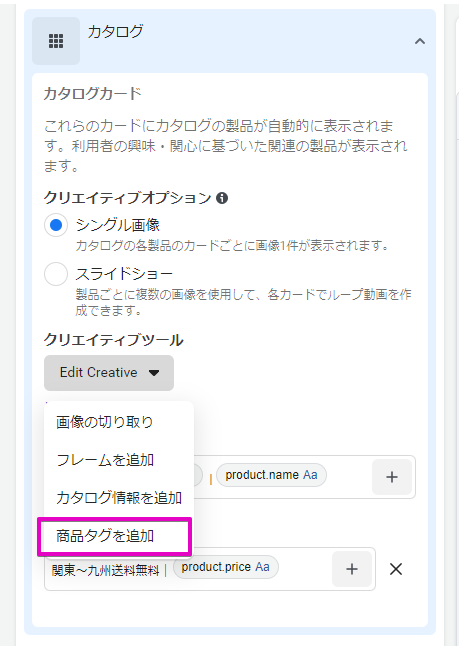Select the シングル画像 radio button
The height and width of the screenshot is (646, 459).
[56, 225]
